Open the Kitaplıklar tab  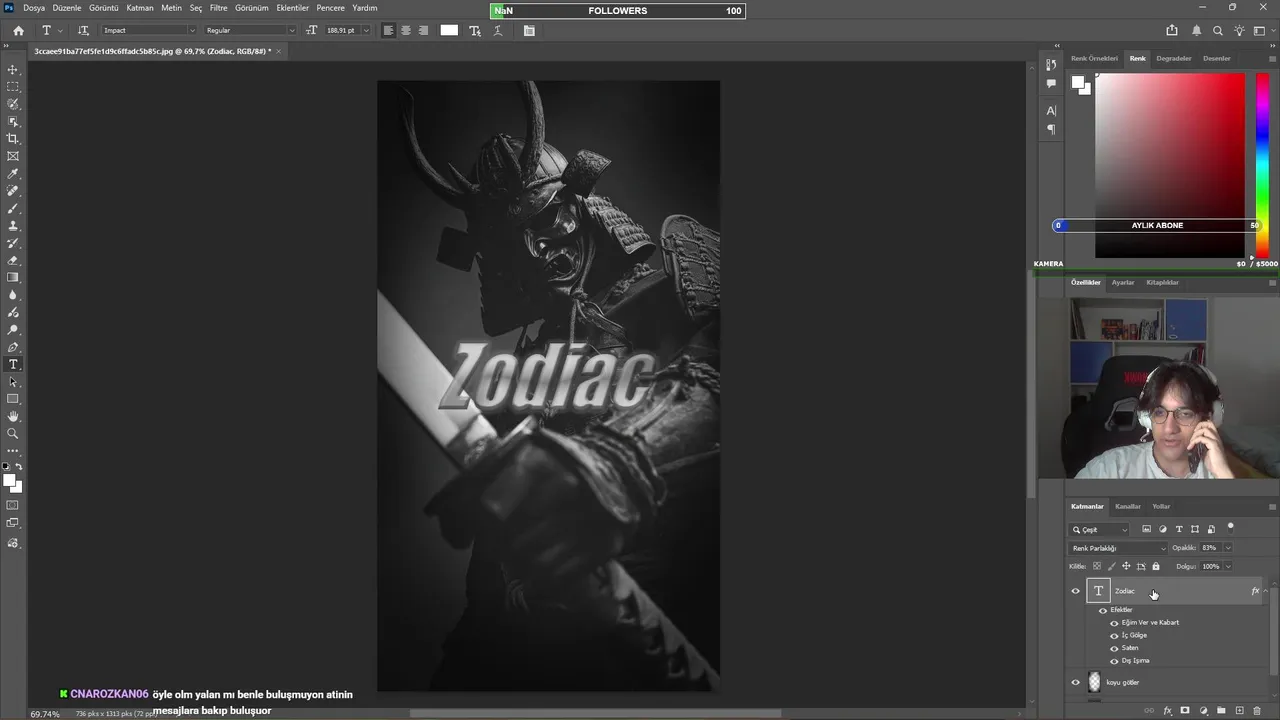tap(1162, 282)
